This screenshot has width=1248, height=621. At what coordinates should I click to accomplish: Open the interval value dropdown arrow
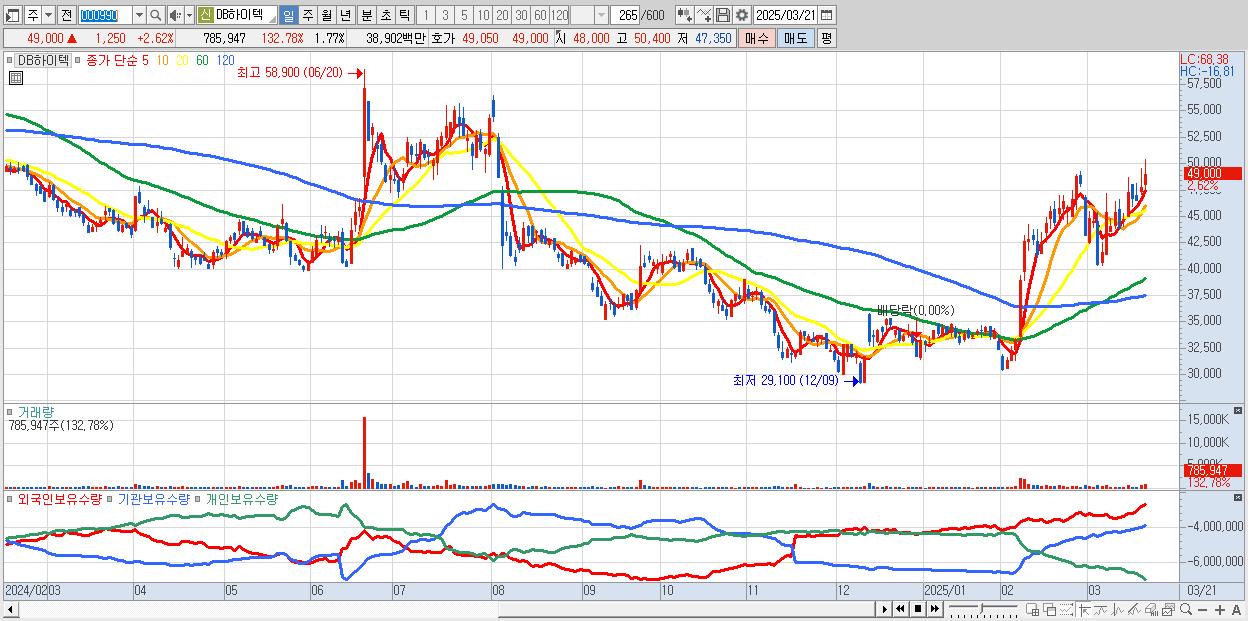click(x=601, y=16)
